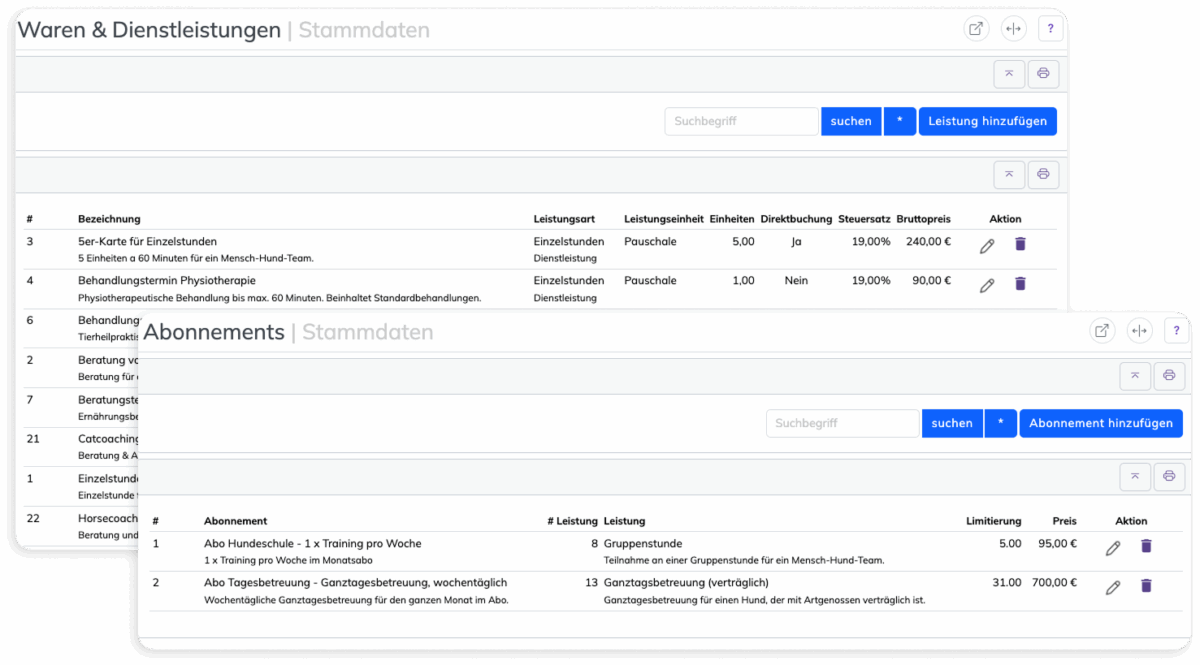The height and width of the screenshot is (665, 1200).
Task: Edit the Abo Hundeschule subscription
Action: tap(1113, 548)
